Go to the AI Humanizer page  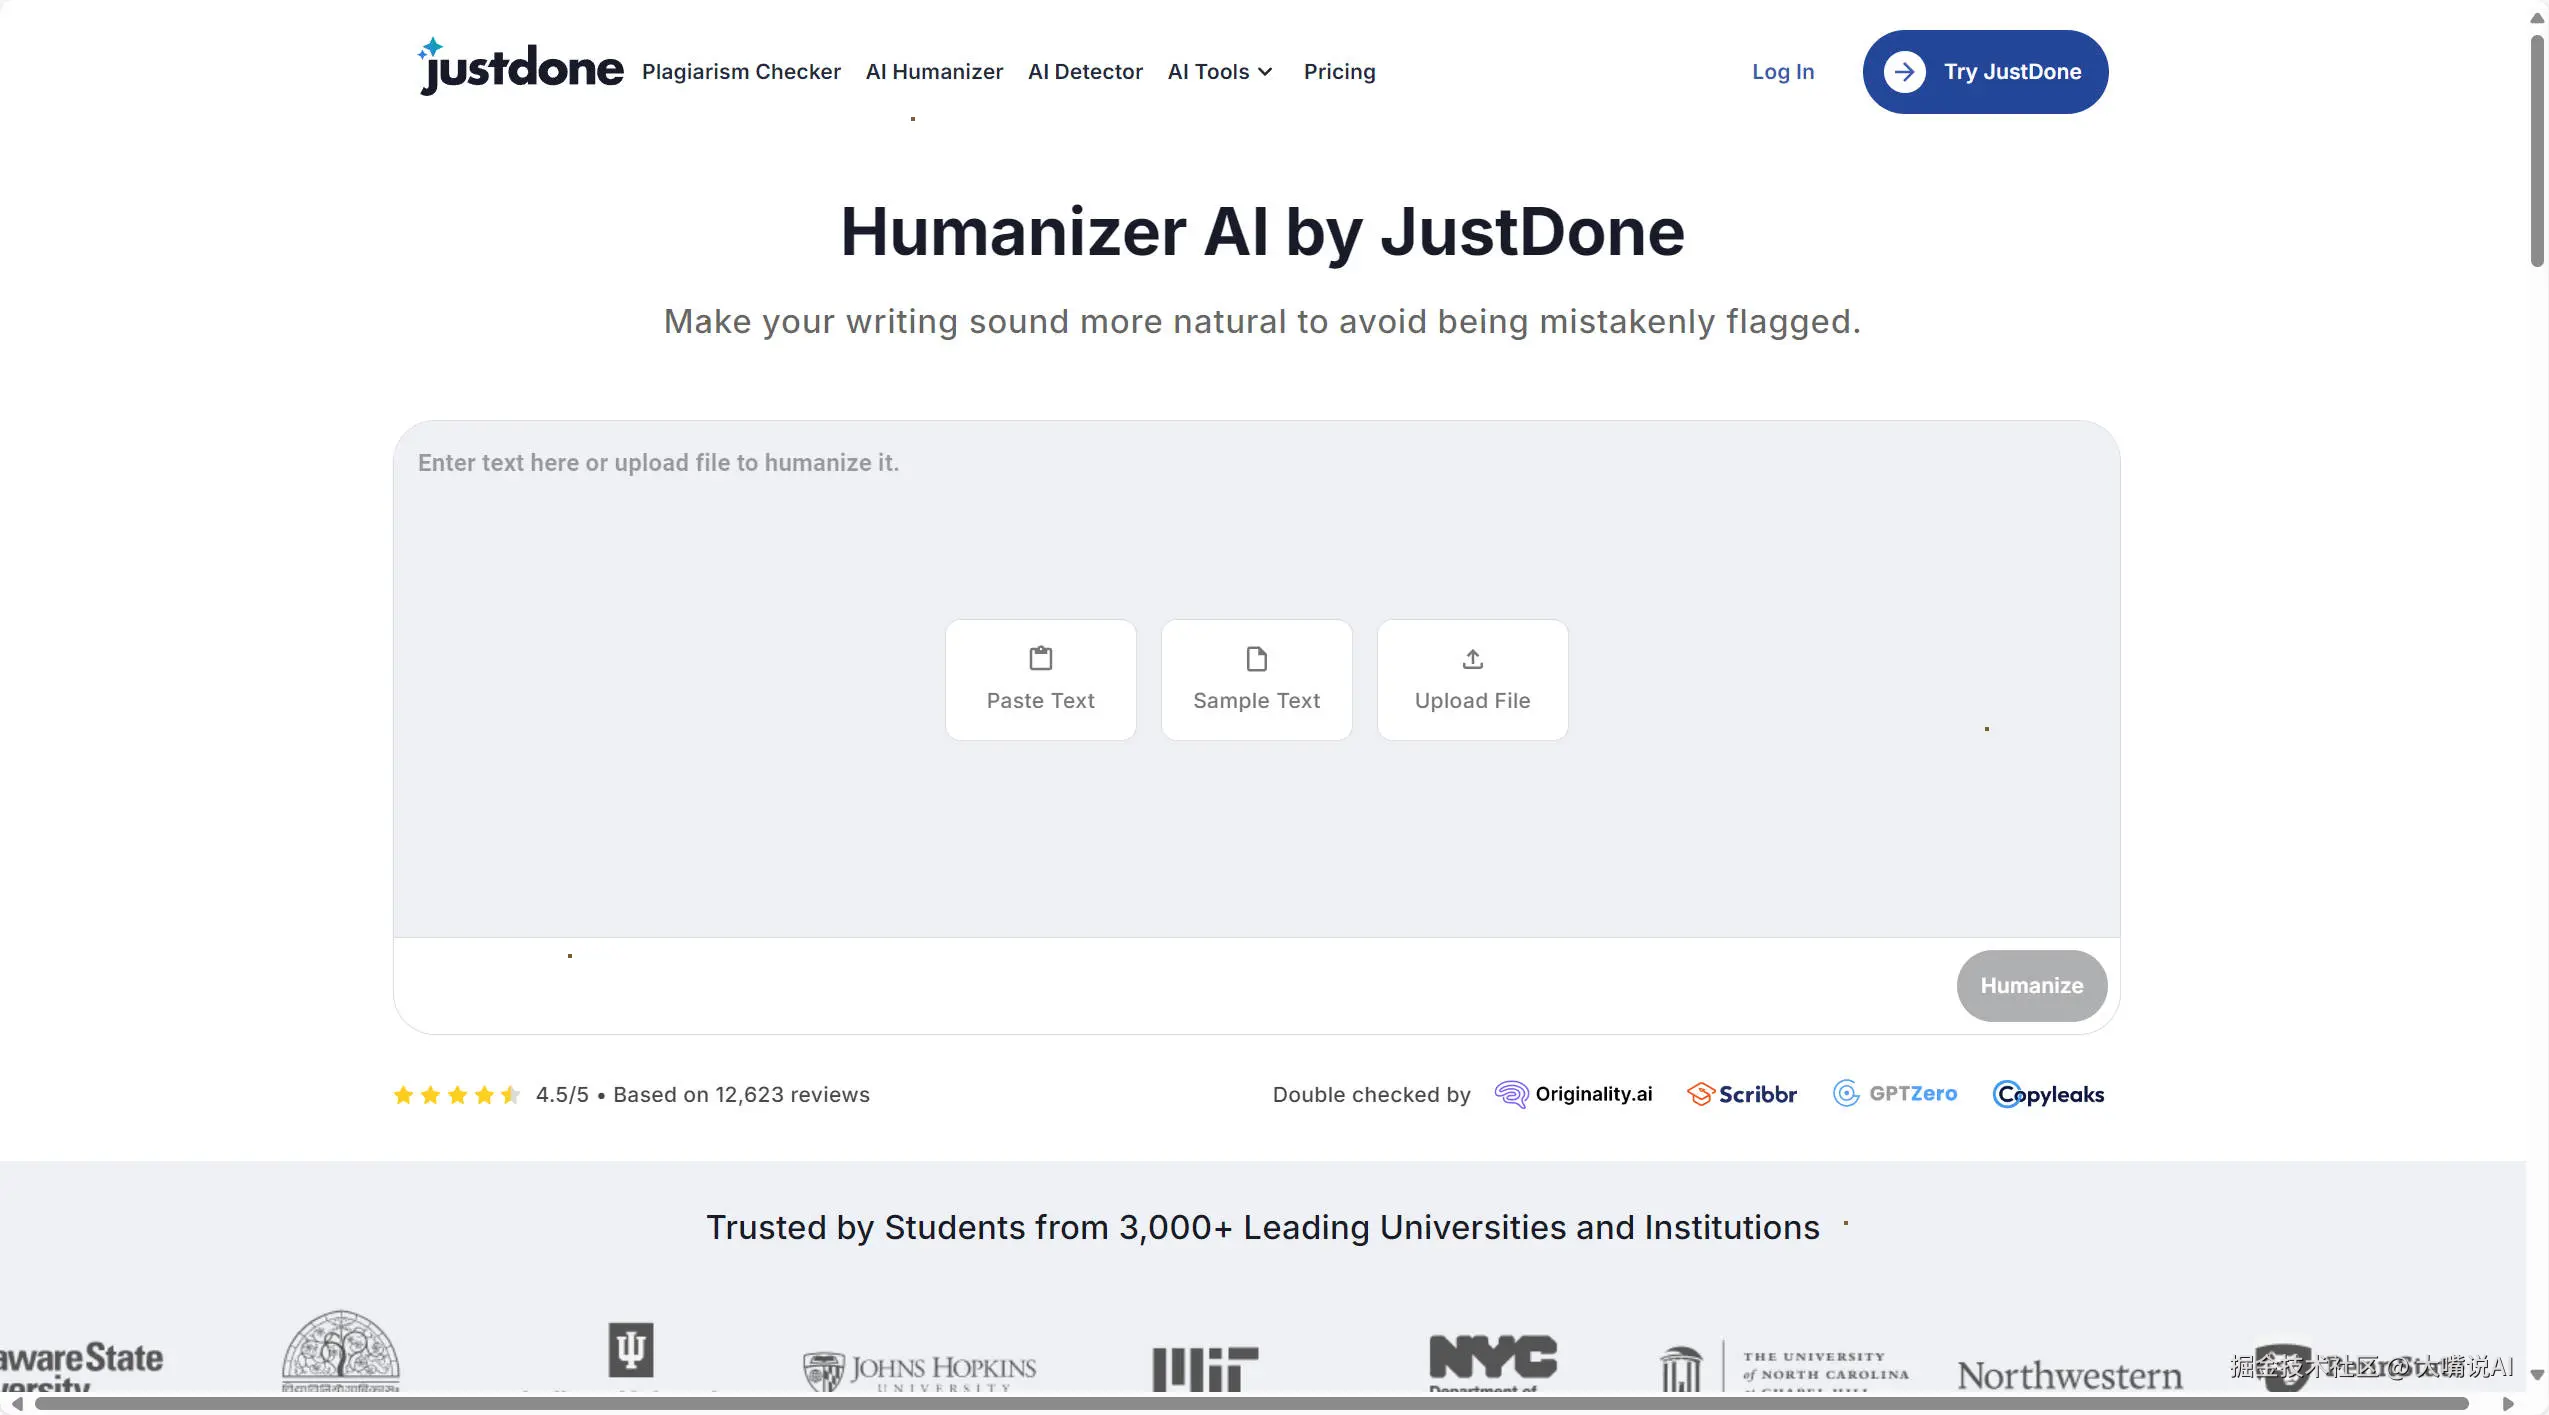[934, 72]
